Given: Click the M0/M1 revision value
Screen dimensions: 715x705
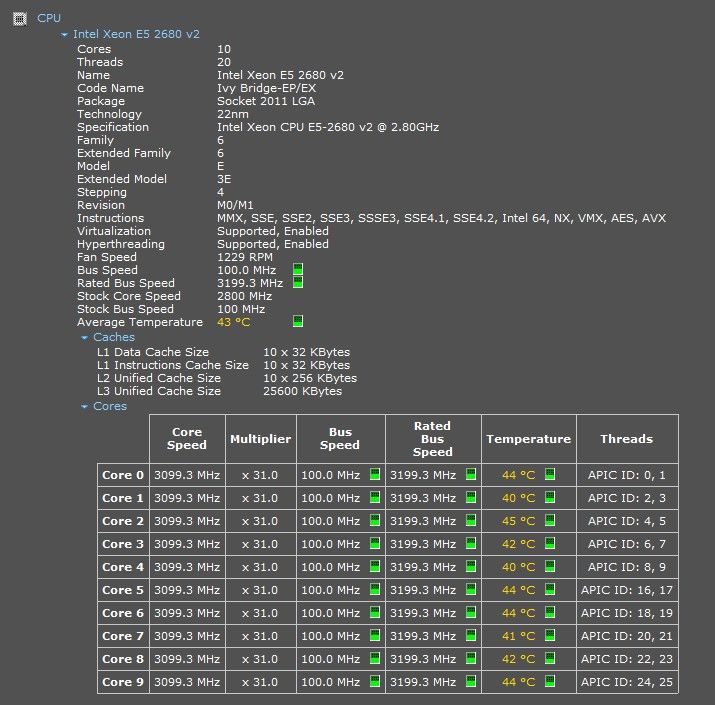Looking at the screenshot, I should click(x=235, y=205).
